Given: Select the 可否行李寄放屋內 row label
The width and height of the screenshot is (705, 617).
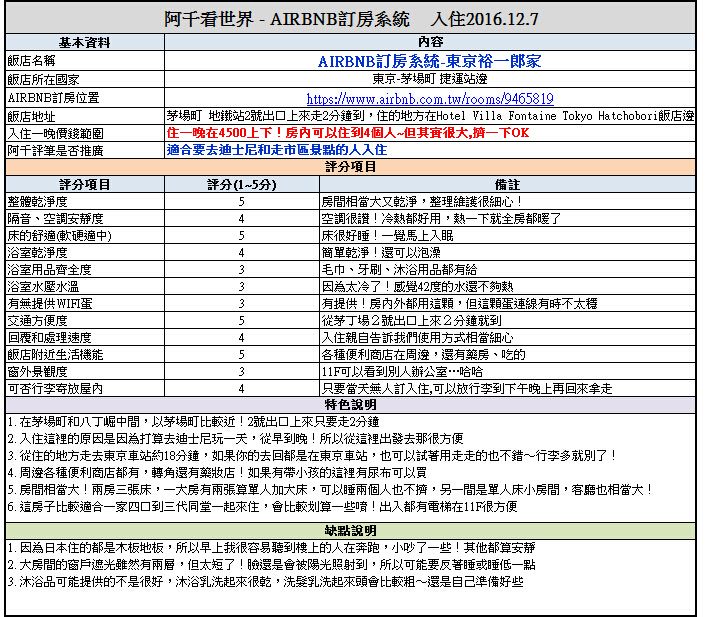Looking at the screenshot, I should pyautogui.click(x=55, y=390).
